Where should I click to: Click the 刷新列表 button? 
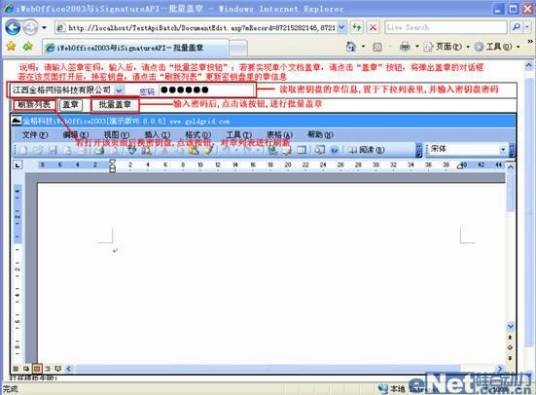[x=34, y=105]
